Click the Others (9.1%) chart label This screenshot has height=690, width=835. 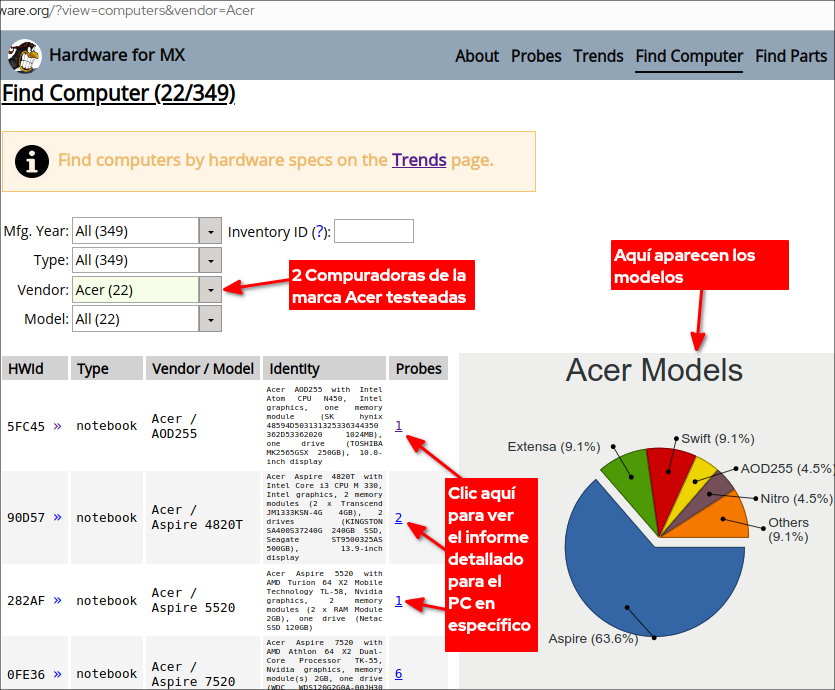point(788,529)
